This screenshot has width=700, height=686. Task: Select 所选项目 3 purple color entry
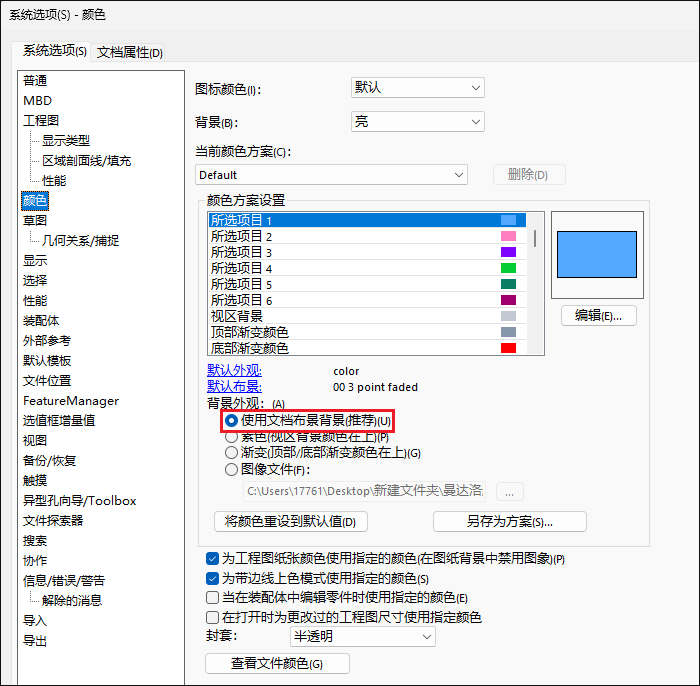[x=367, y=252]
